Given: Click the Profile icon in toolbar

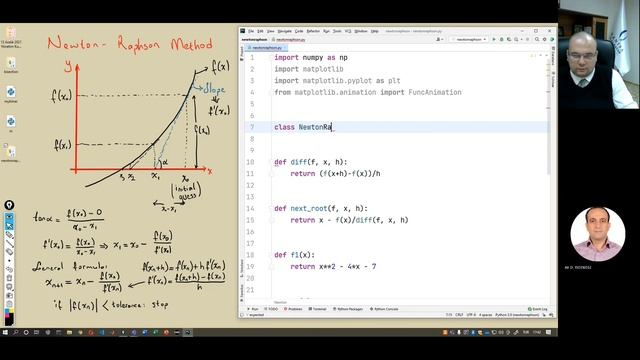Looking at the screenshot, I should [x=517, y=40].
